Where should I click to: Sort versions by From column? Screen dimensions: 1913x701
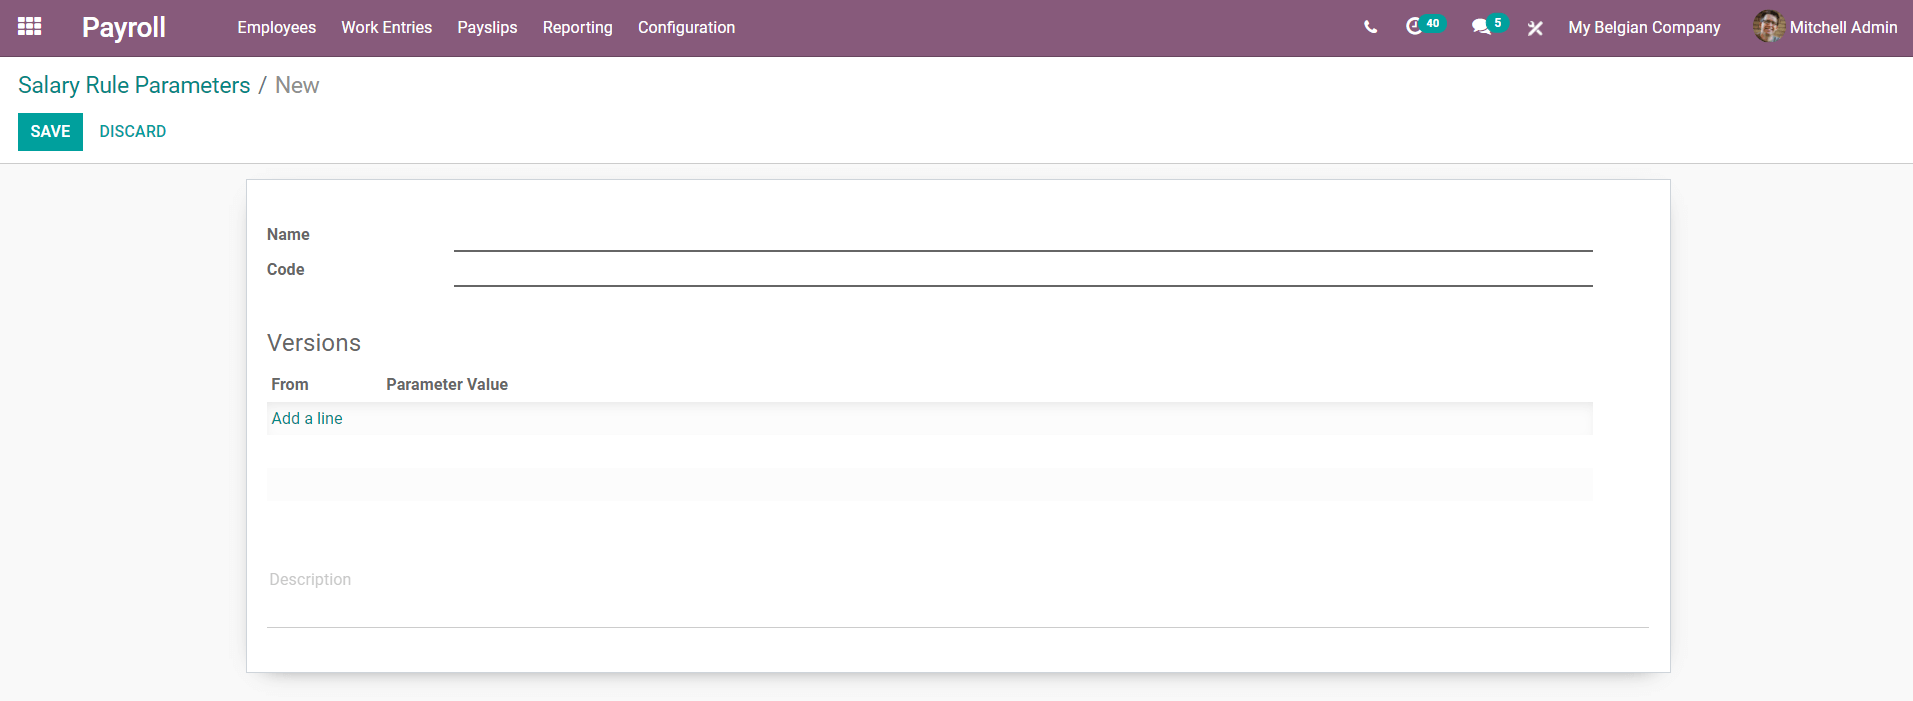click(290, 385)
